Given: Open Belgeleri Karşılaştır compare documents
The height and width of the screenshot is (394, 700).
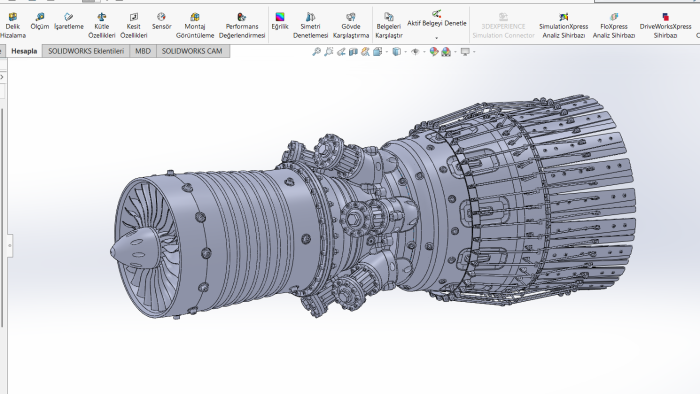Looking at the screenshot, I should [389, 25].
